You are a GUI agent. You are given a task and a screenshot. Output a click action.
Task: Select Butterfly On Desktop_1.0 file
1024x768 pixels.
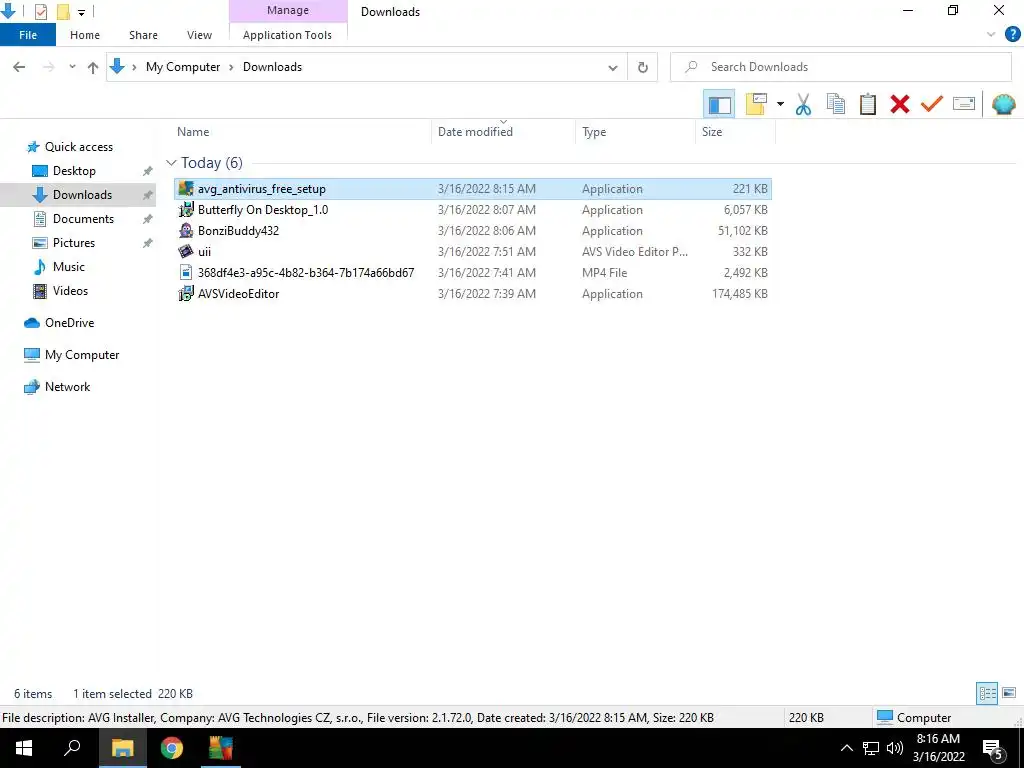click(473, 210)
